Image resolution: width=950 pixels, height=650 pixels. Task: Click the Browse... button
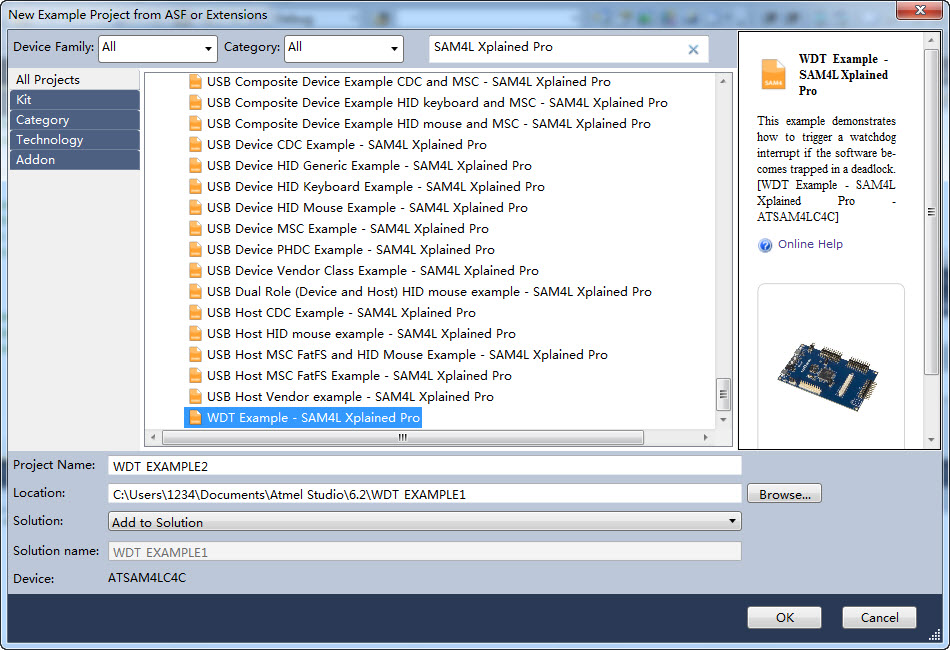click(x=784, y=494)
